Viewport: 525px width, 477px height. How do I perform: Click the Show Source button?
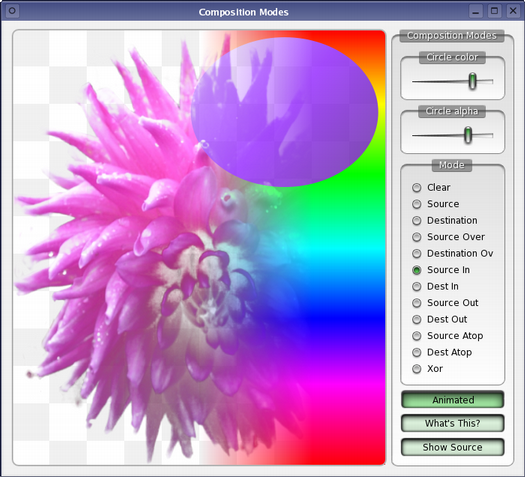click(453, 447)
